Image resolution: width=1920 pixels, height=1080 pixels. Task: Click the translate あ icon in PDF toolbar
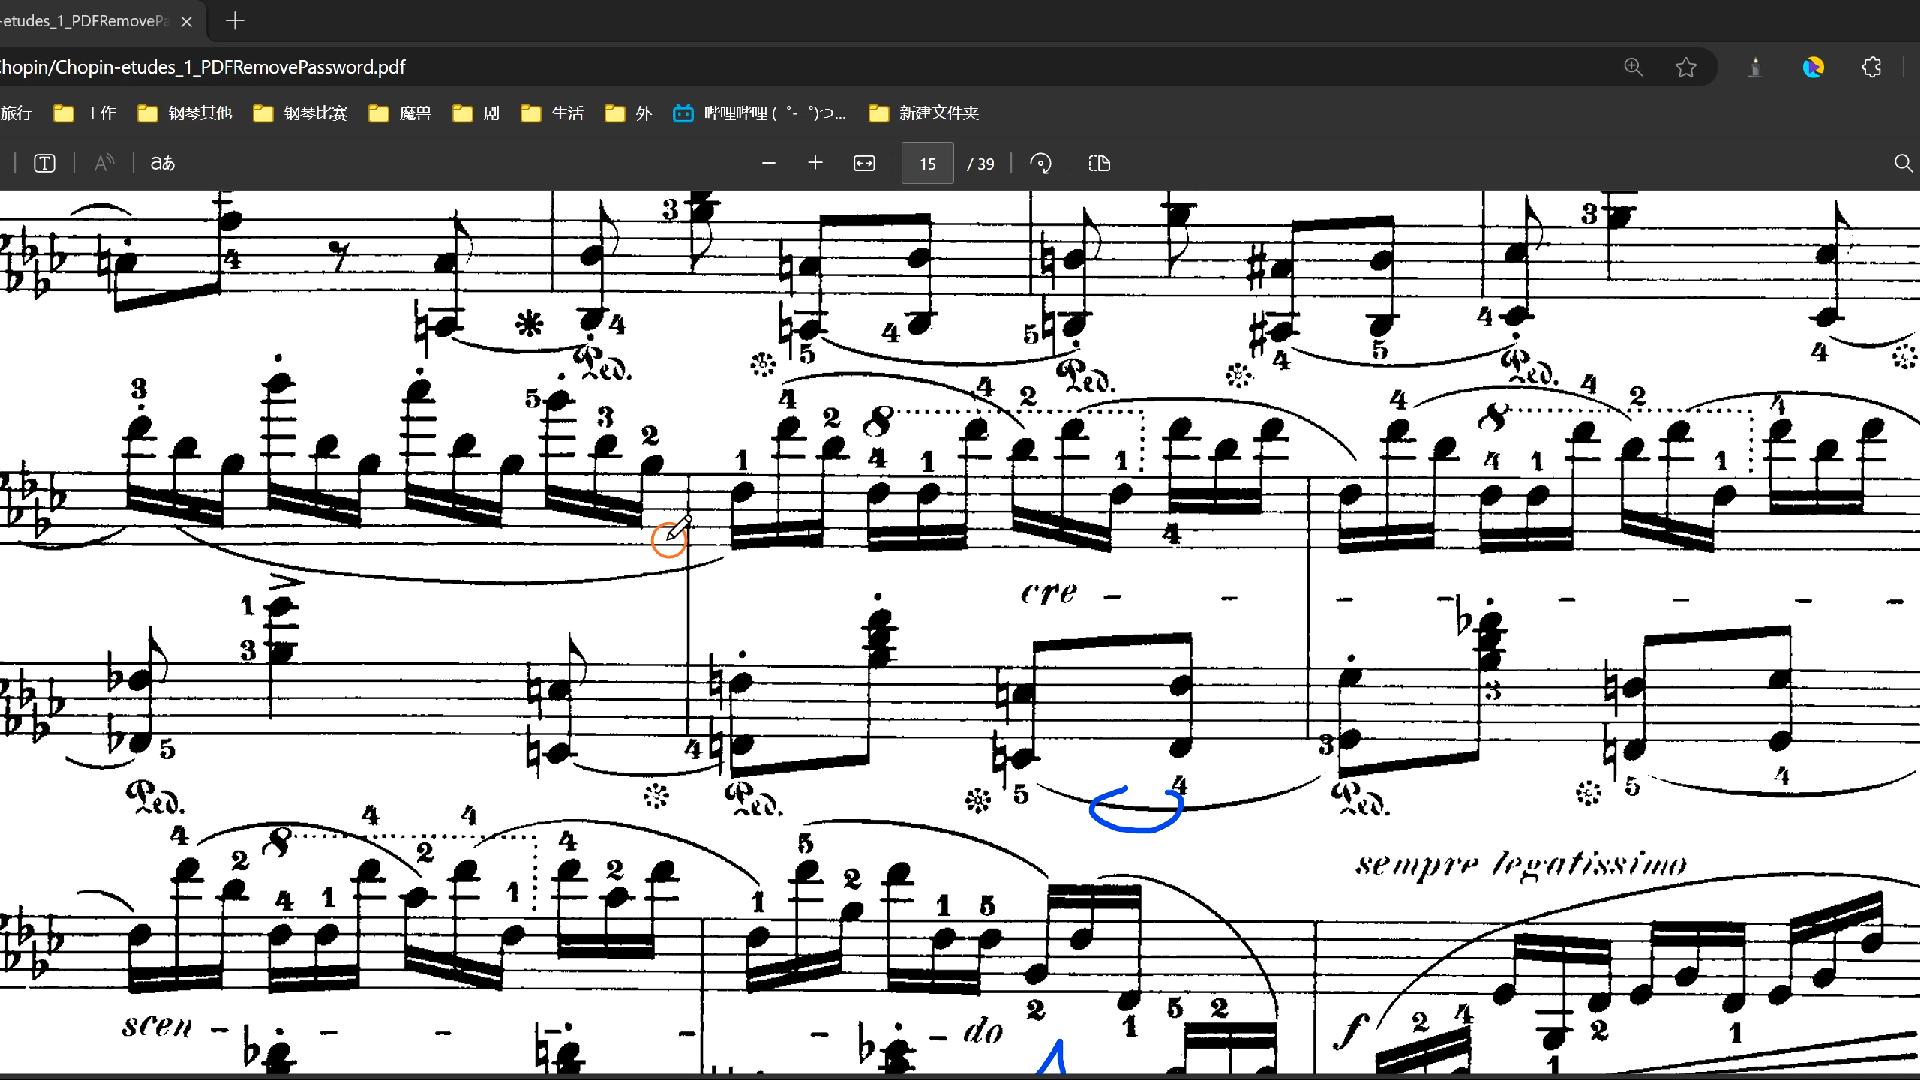tap(163, 163)
